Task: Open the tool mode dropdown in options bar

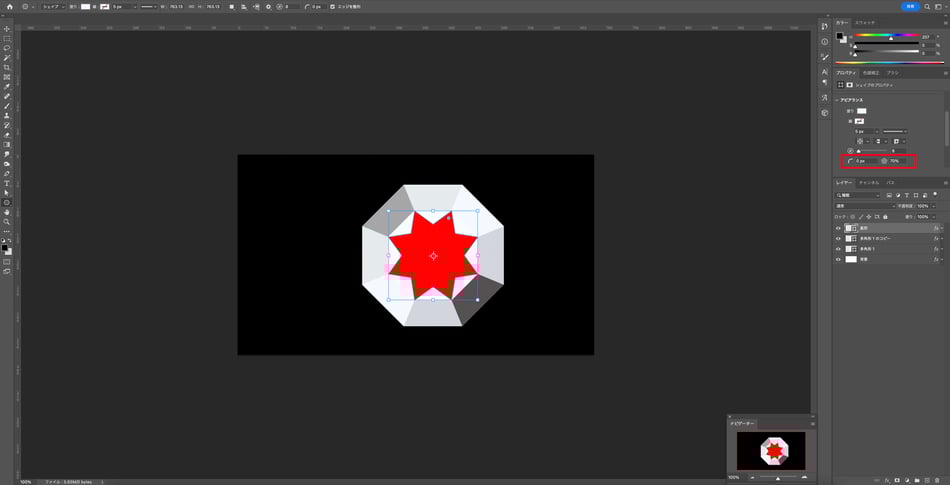Action: 53,7
